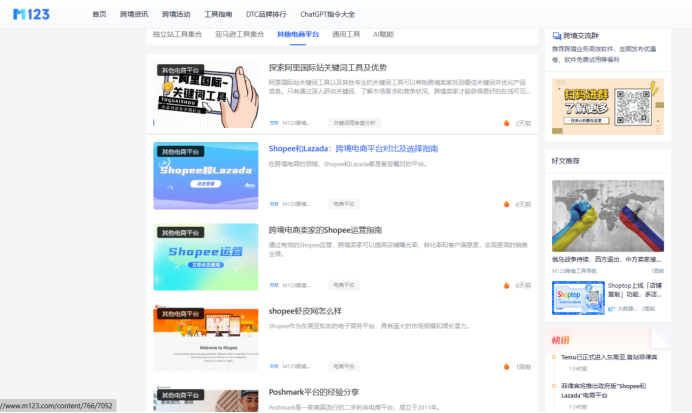Click 电商平台 tag under Shopee和Lazada article

[344, 204]
